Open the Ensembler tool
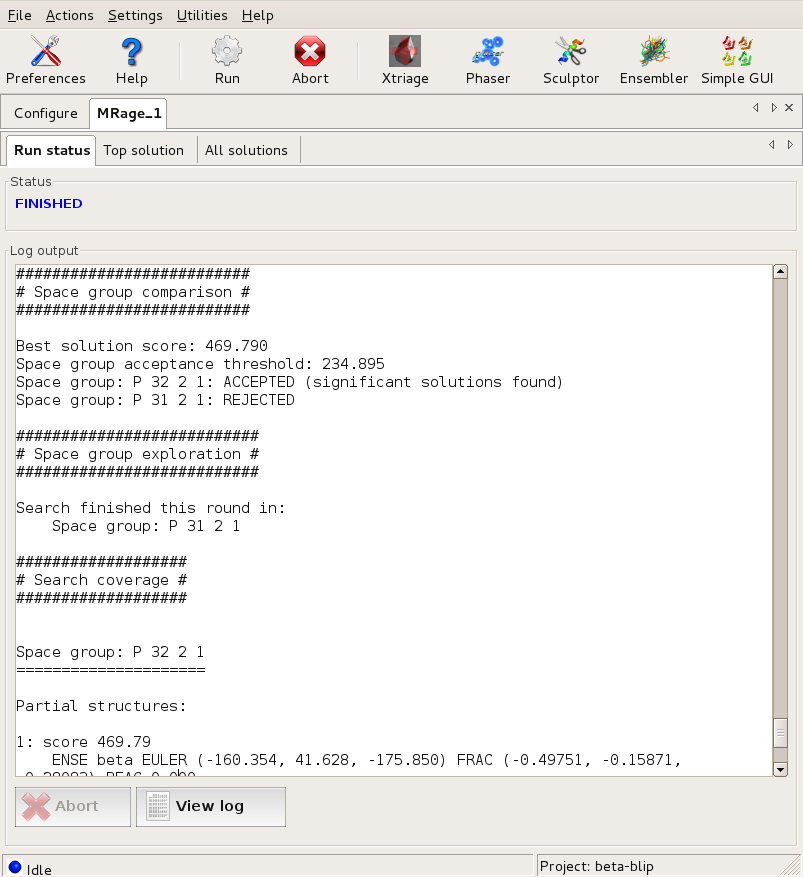The width and height of the screenshot is (803, 877). click(654, 60)
